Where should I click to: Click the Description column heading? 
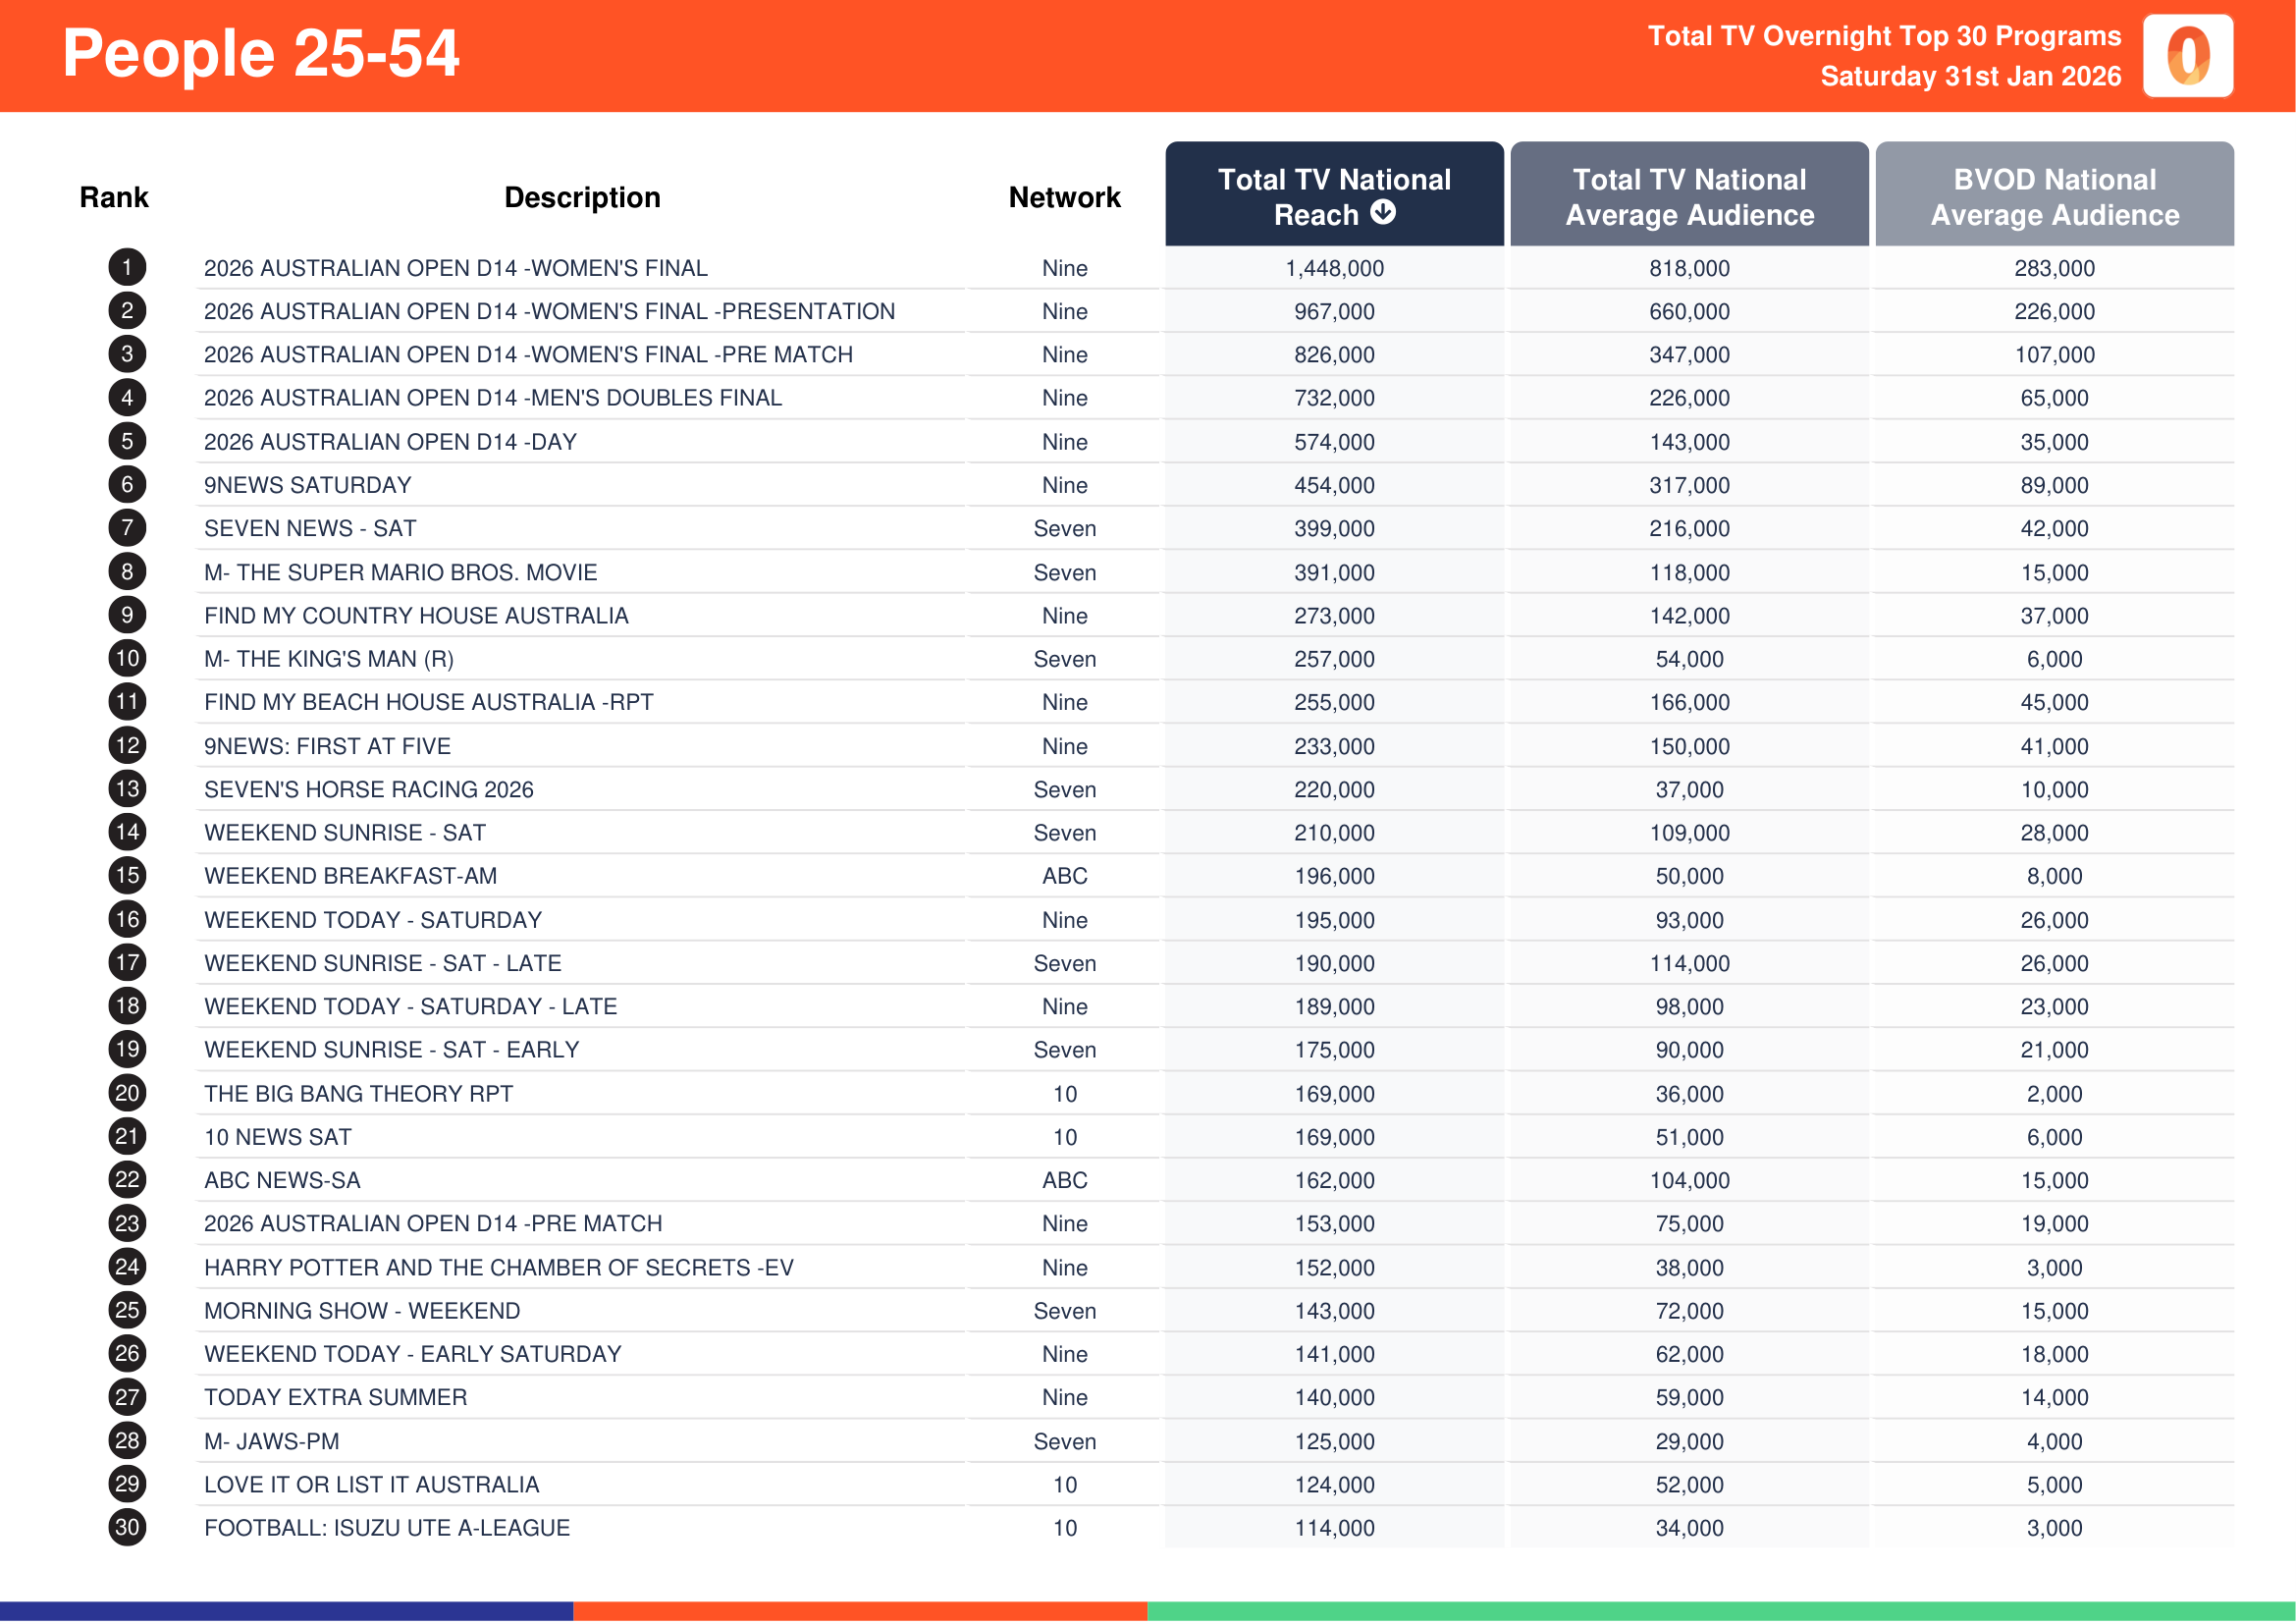pyautogui.click(x=582, y=197)
